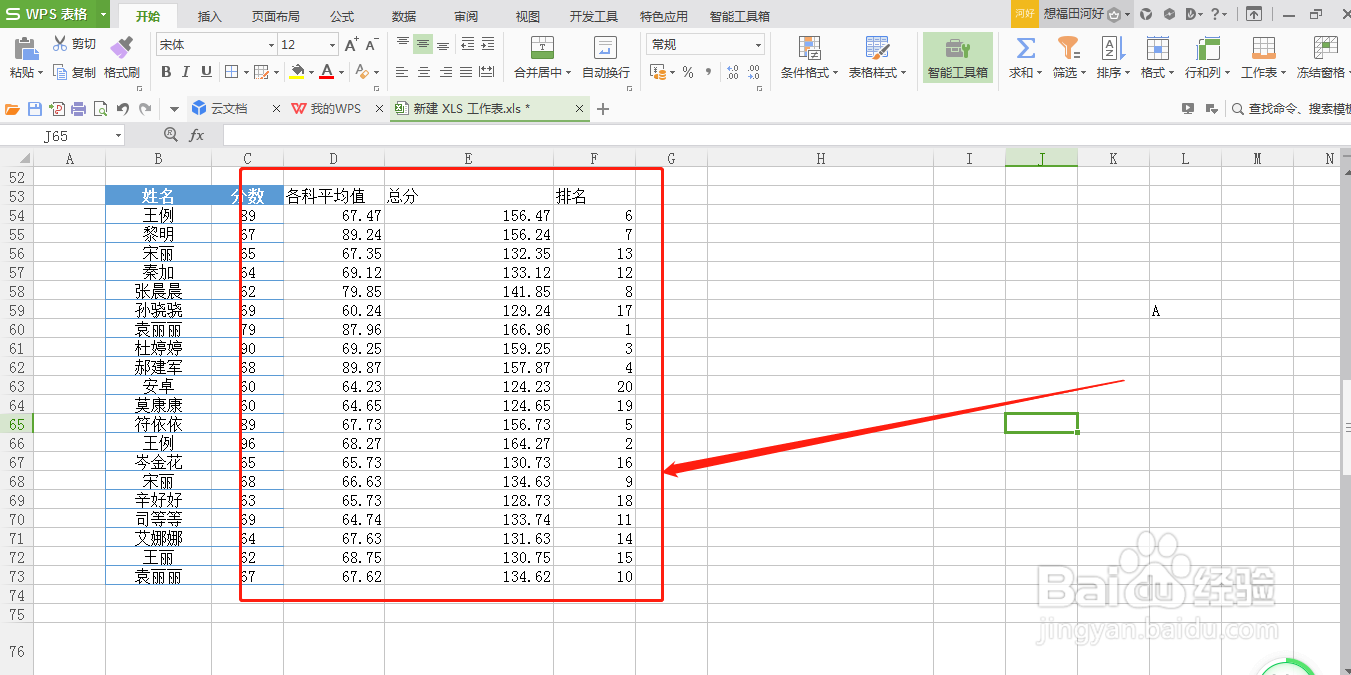1351x675 pixels.
Task: Click the Sum (求和) sigma icon
Action: (x=1025, y=48)
